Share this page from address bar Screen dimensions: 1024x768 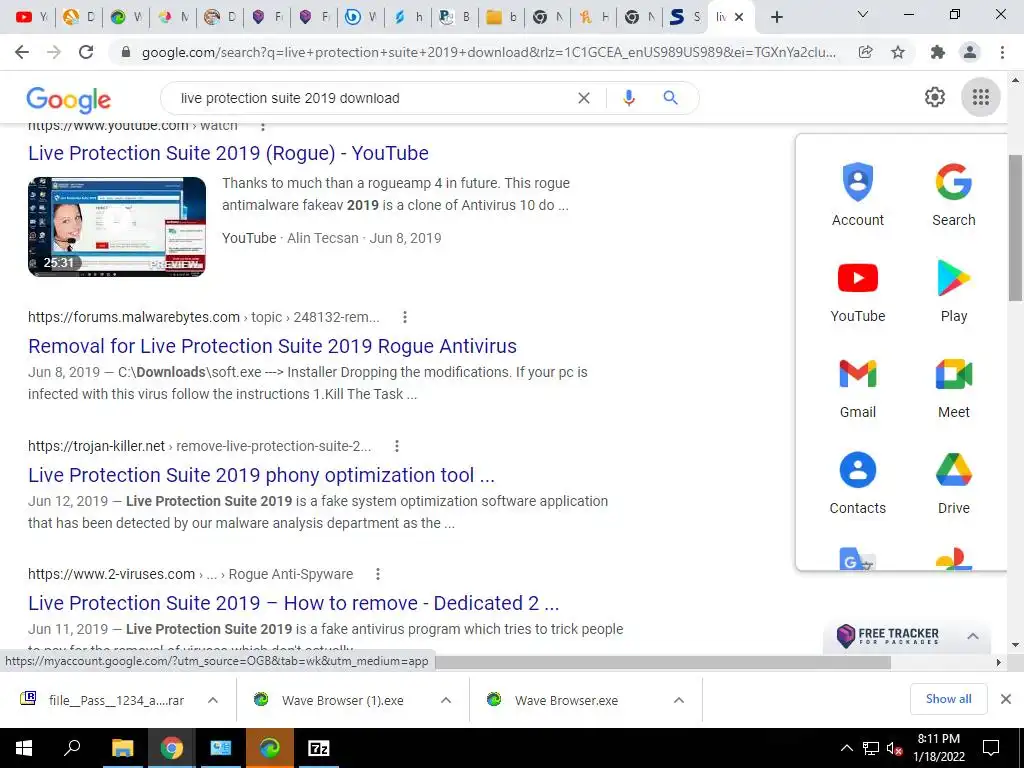tap(865, 52)
